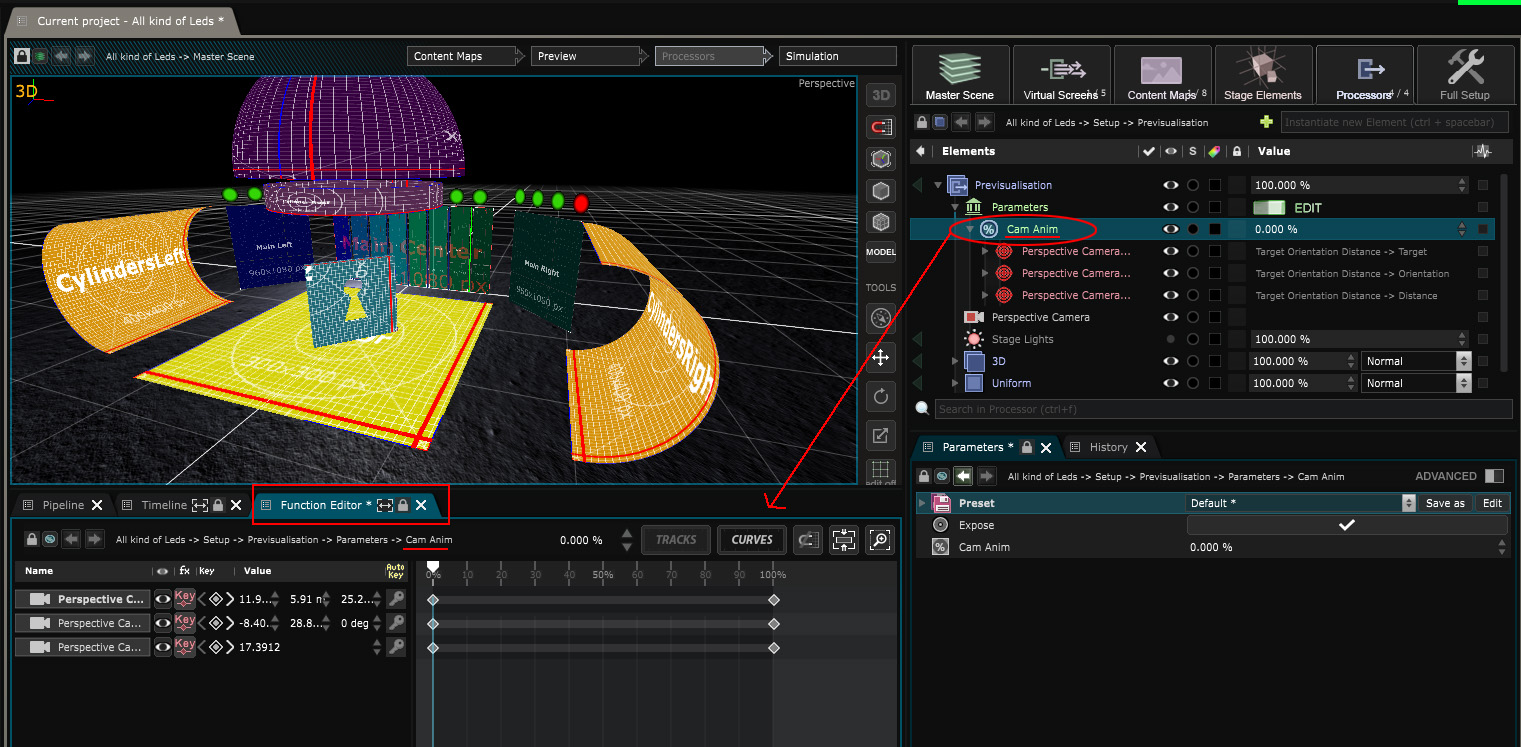Expand the Uniform tree node

(955, 383)
